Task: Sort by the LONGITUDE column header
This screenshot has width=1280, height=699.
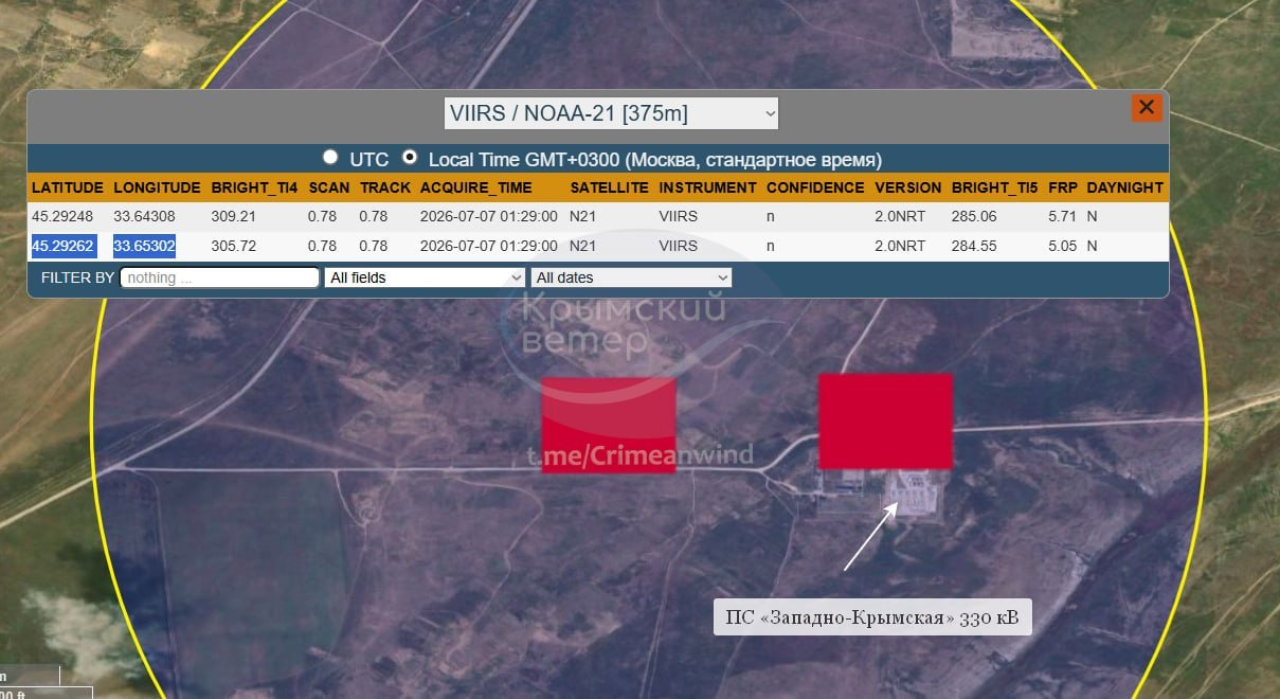Action: (x=157, y=187)
